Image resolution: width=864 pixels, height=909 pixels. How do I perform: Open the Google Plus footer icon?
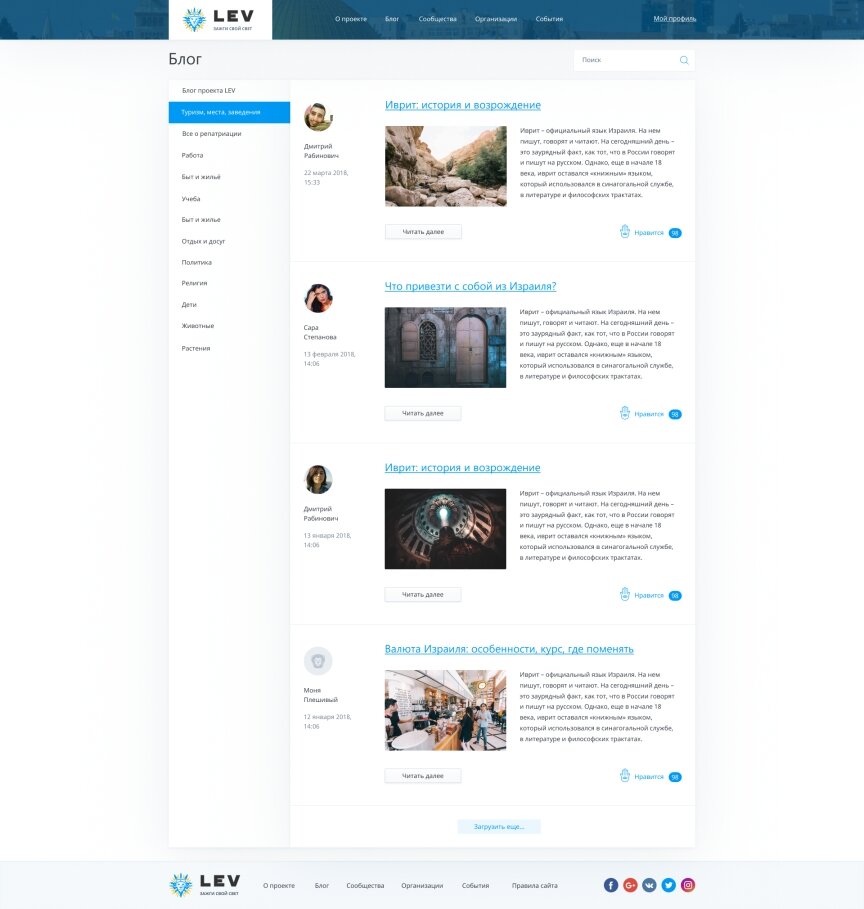[630, 885]
